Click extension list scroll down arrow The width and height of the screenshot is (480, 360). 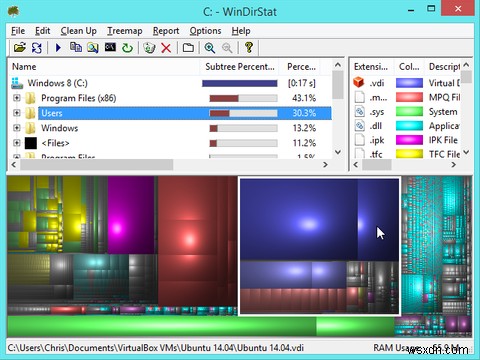coord(466,152)
